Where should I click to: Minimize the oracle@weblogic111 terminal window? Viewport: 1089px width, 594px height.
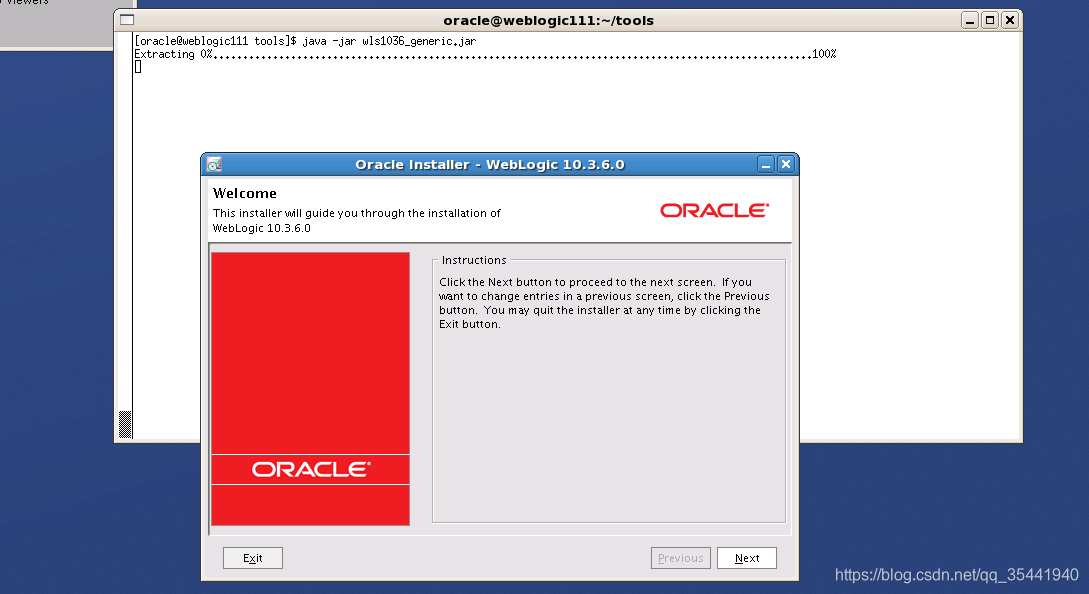coord(970,20)
